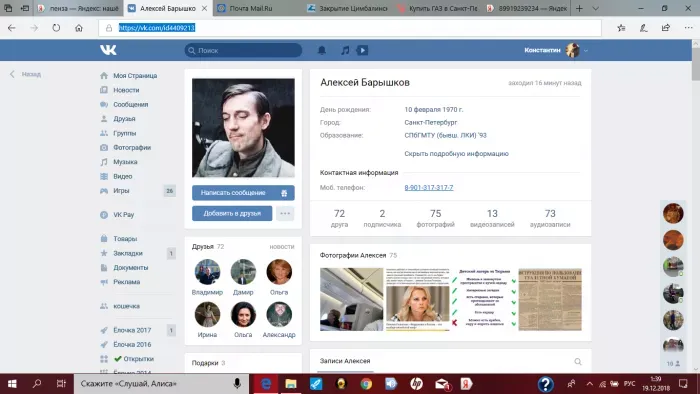Close the Алексей Барышко tab
This screenshot has height=394, width=700.
[204, 8]
